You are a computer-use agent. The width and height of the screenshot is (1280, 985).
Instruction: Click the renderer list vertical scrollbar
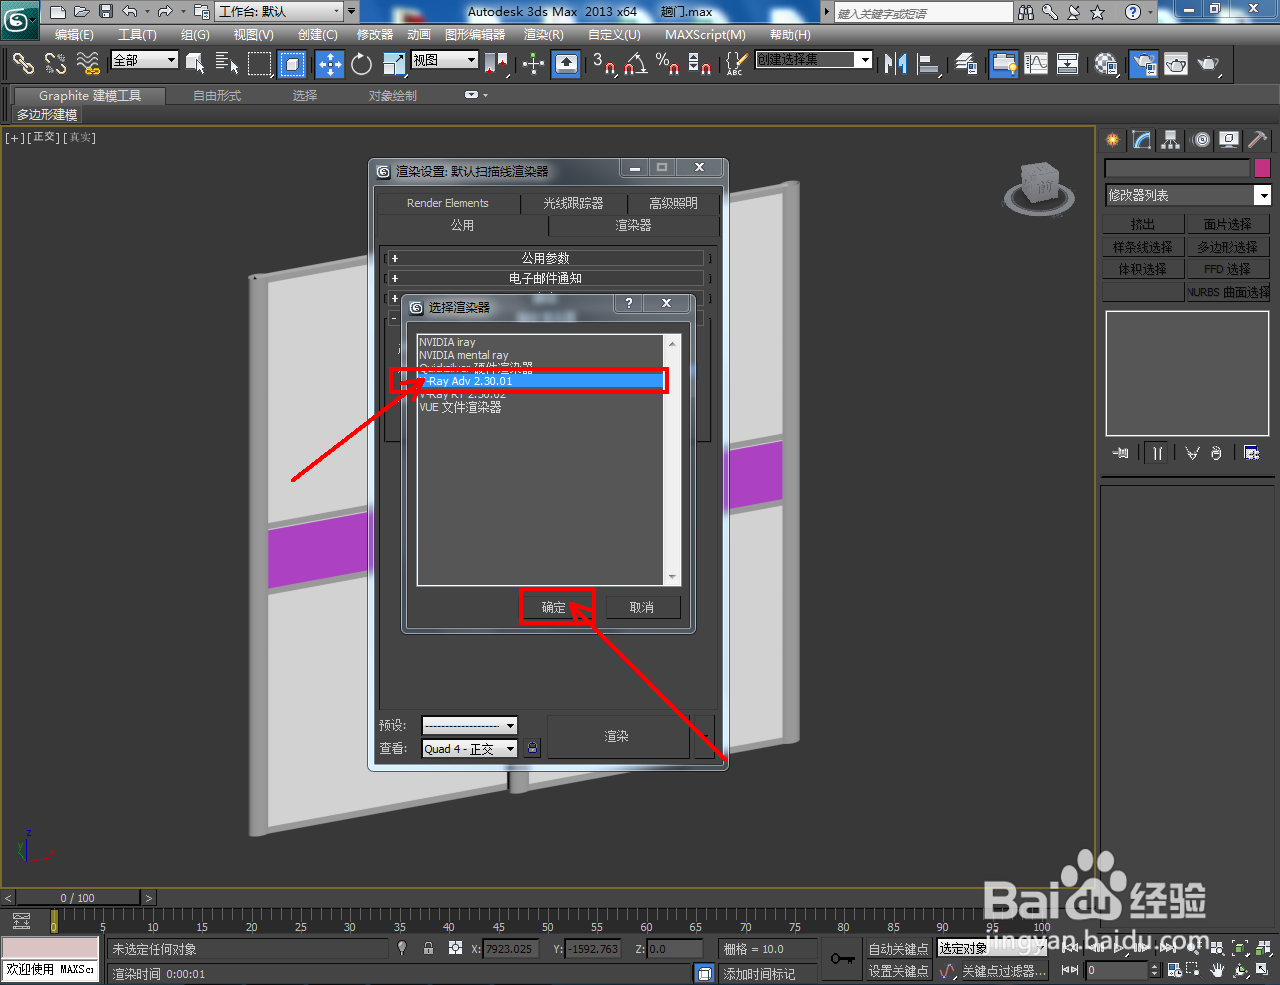coord(672,460)
